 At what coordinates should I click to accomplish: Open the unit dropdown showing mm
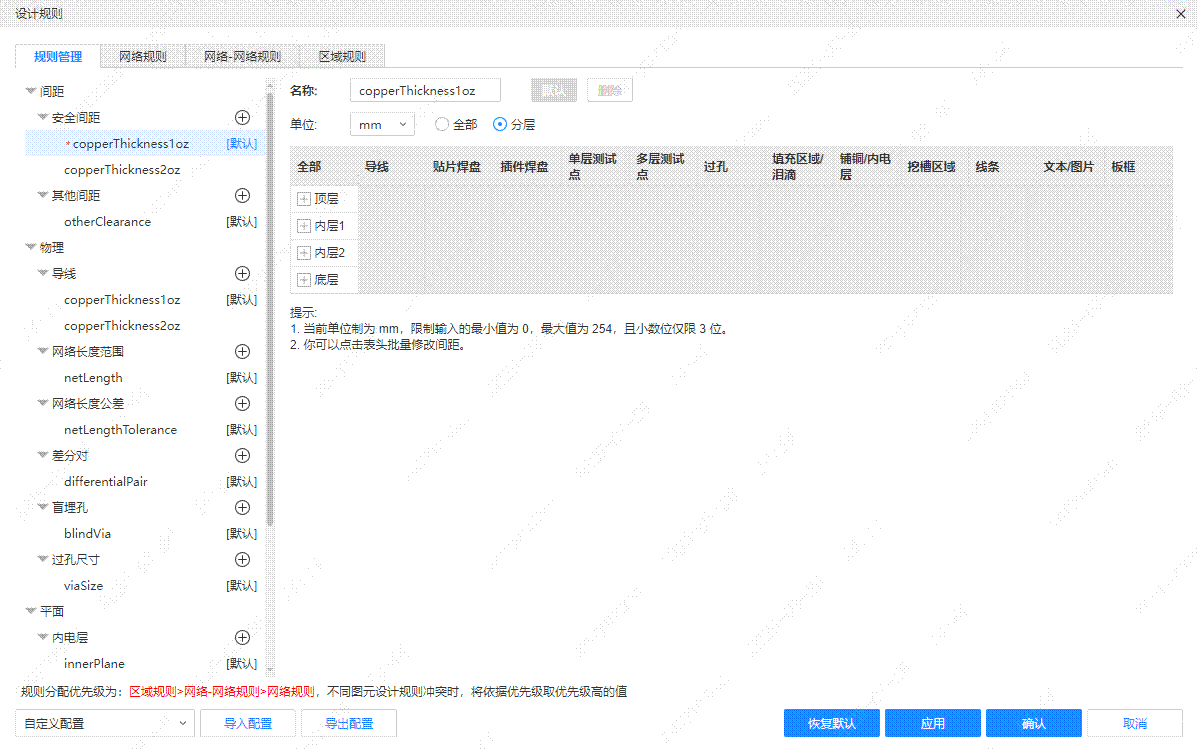pos(382,124)
